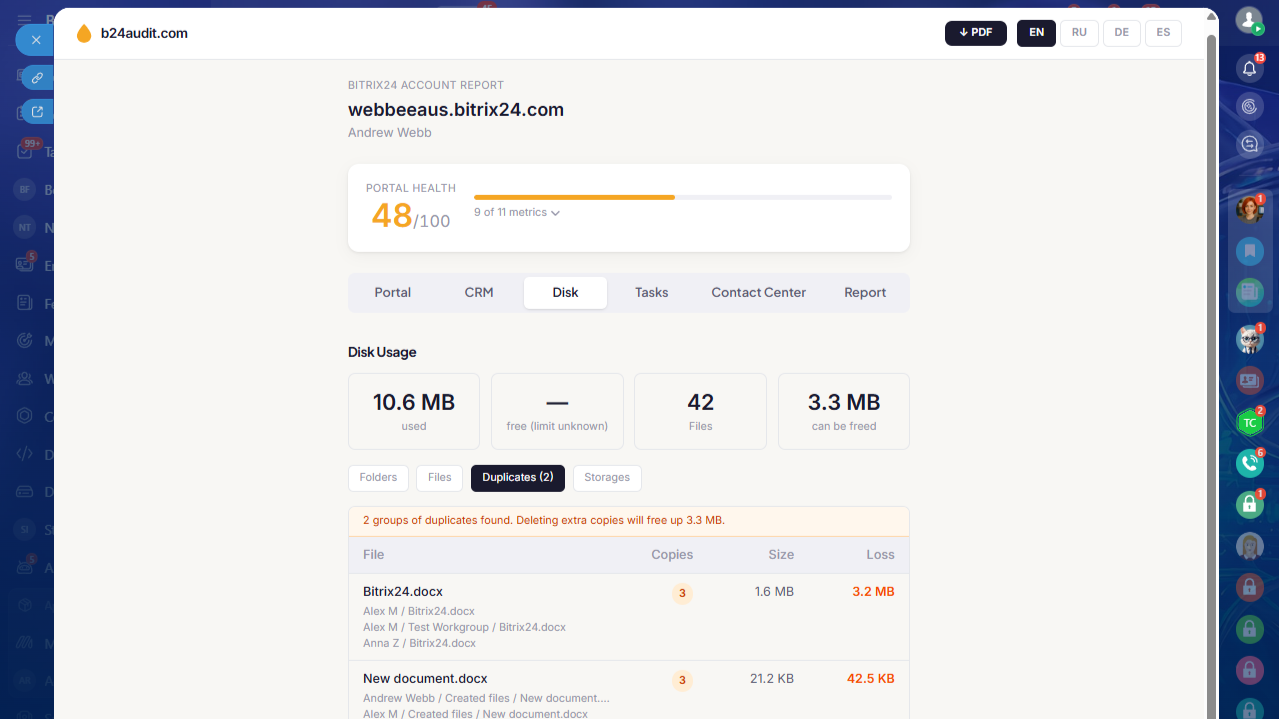Select the Disk tab
The image size is (1279, 719).
click(x=565, y=293)
